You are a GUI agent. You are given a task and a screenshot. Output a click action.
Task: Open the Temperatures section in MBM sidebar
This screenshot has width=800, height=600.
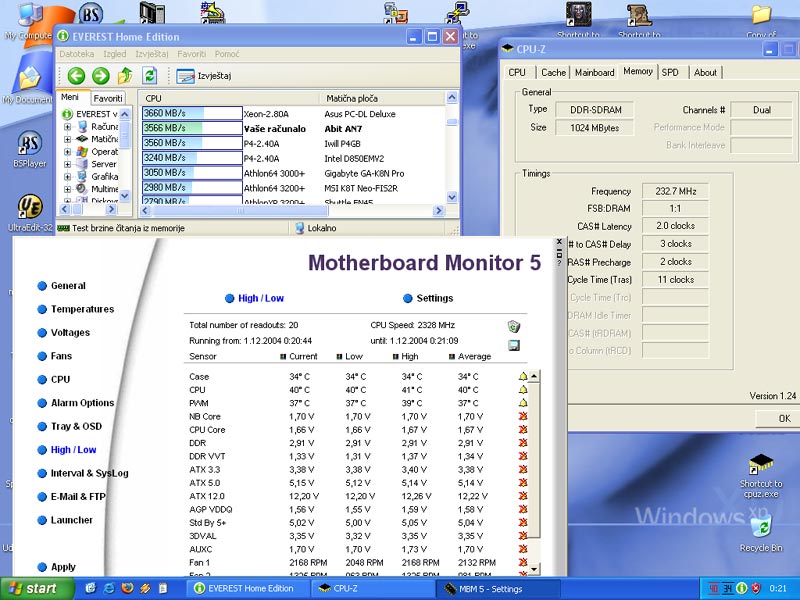point(82,309)
